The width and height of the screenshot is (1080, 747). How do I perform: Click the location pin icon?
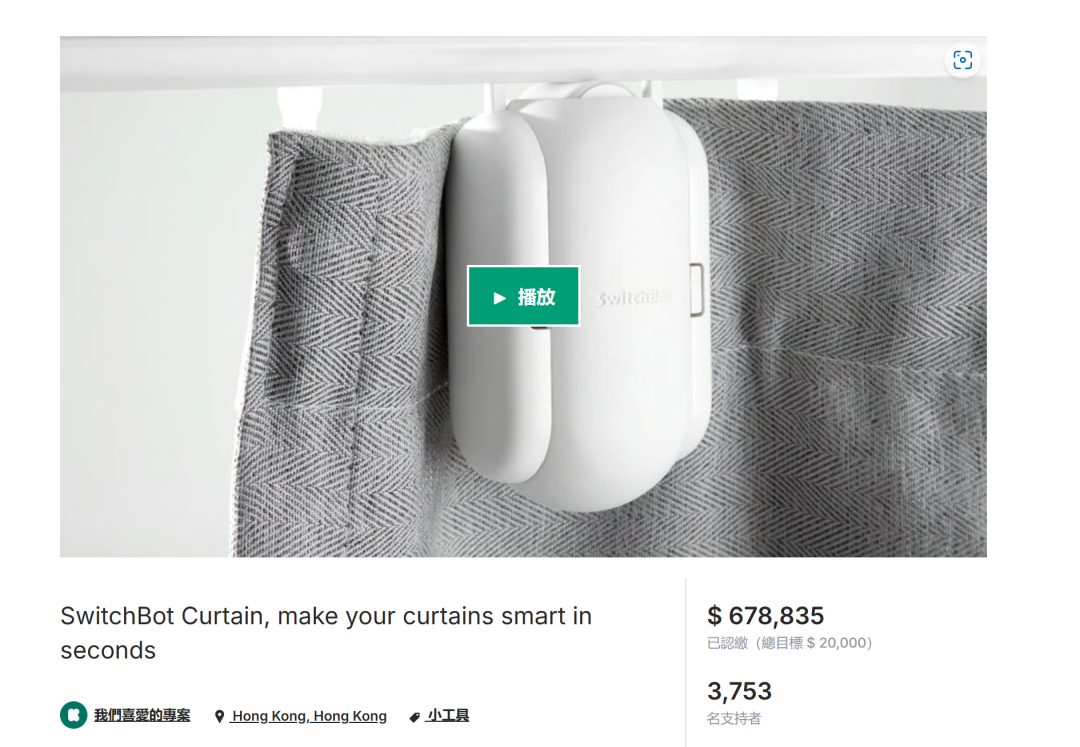click(219, 717)
